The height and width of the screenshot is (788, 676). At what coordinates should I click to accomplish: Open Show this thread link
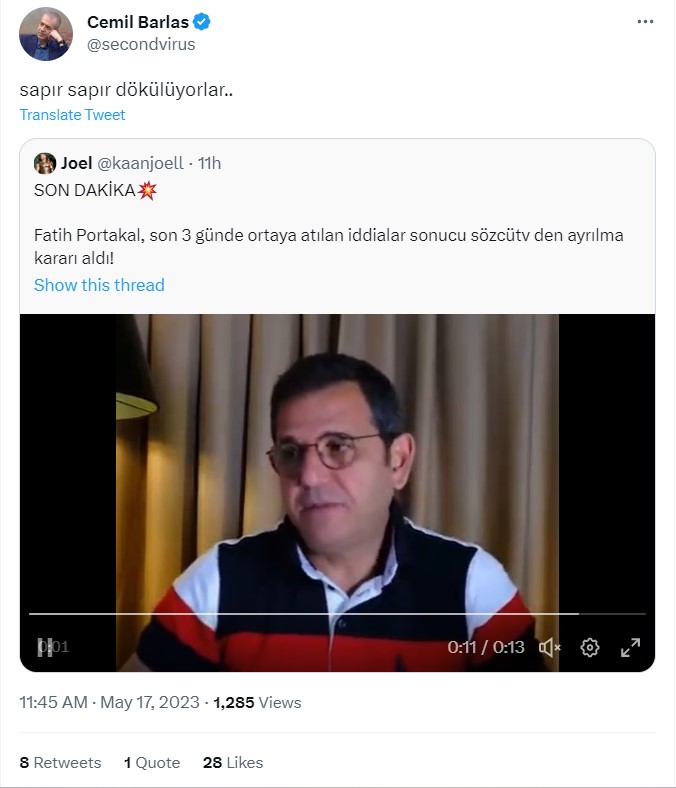click(x=99, y=285)
